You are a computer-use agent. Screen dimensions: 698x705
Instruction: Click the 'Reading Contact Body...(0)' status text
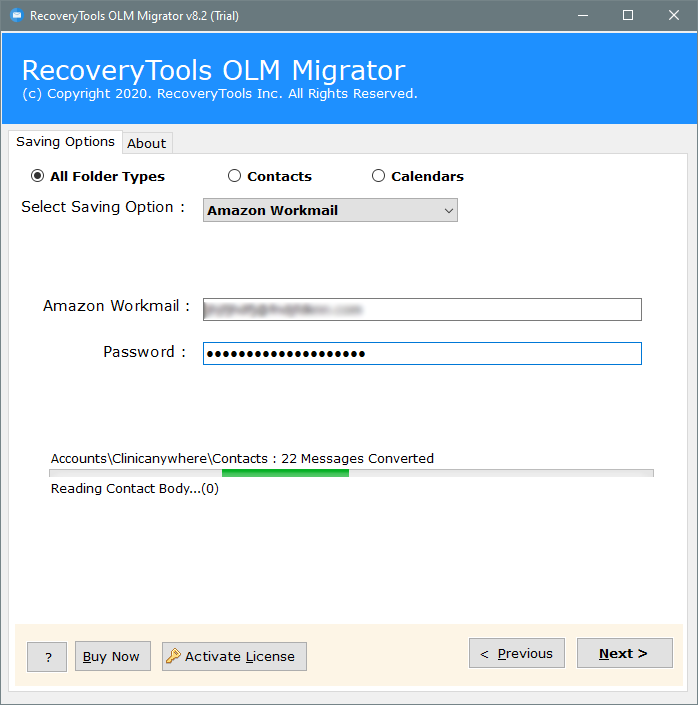(134, 489)
